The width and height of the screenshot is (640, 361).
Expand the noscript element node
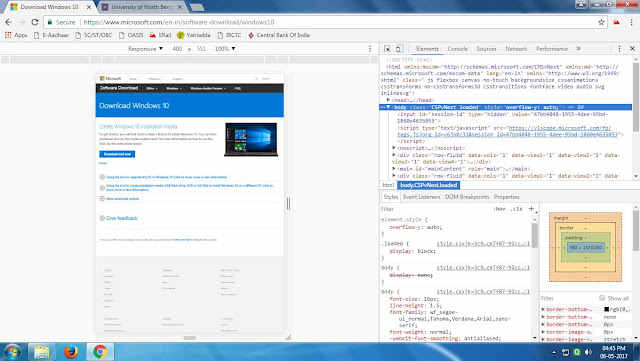coord(394,148)
